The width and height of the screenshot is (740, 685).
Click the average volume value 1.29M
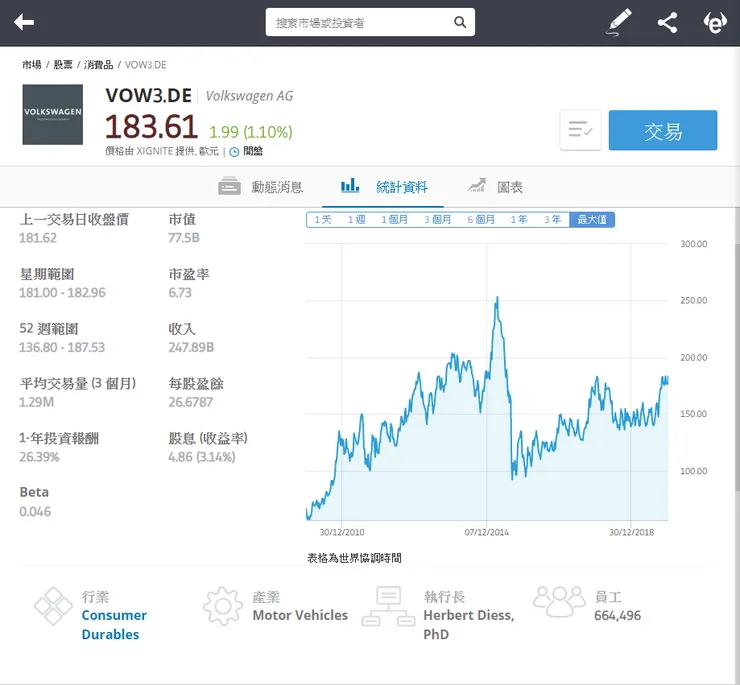(36, 402)
